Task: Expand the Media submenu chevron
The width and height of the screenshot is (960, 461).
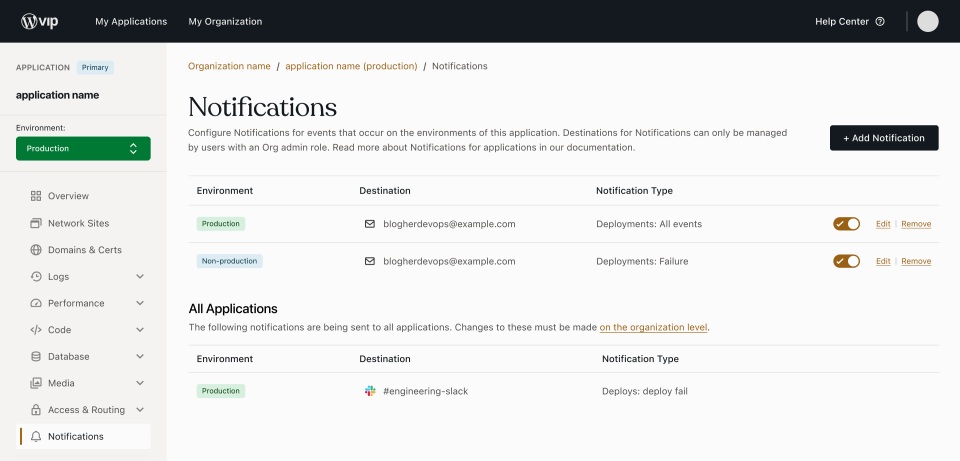Action: pyautogui.click(x=140, y=383)
